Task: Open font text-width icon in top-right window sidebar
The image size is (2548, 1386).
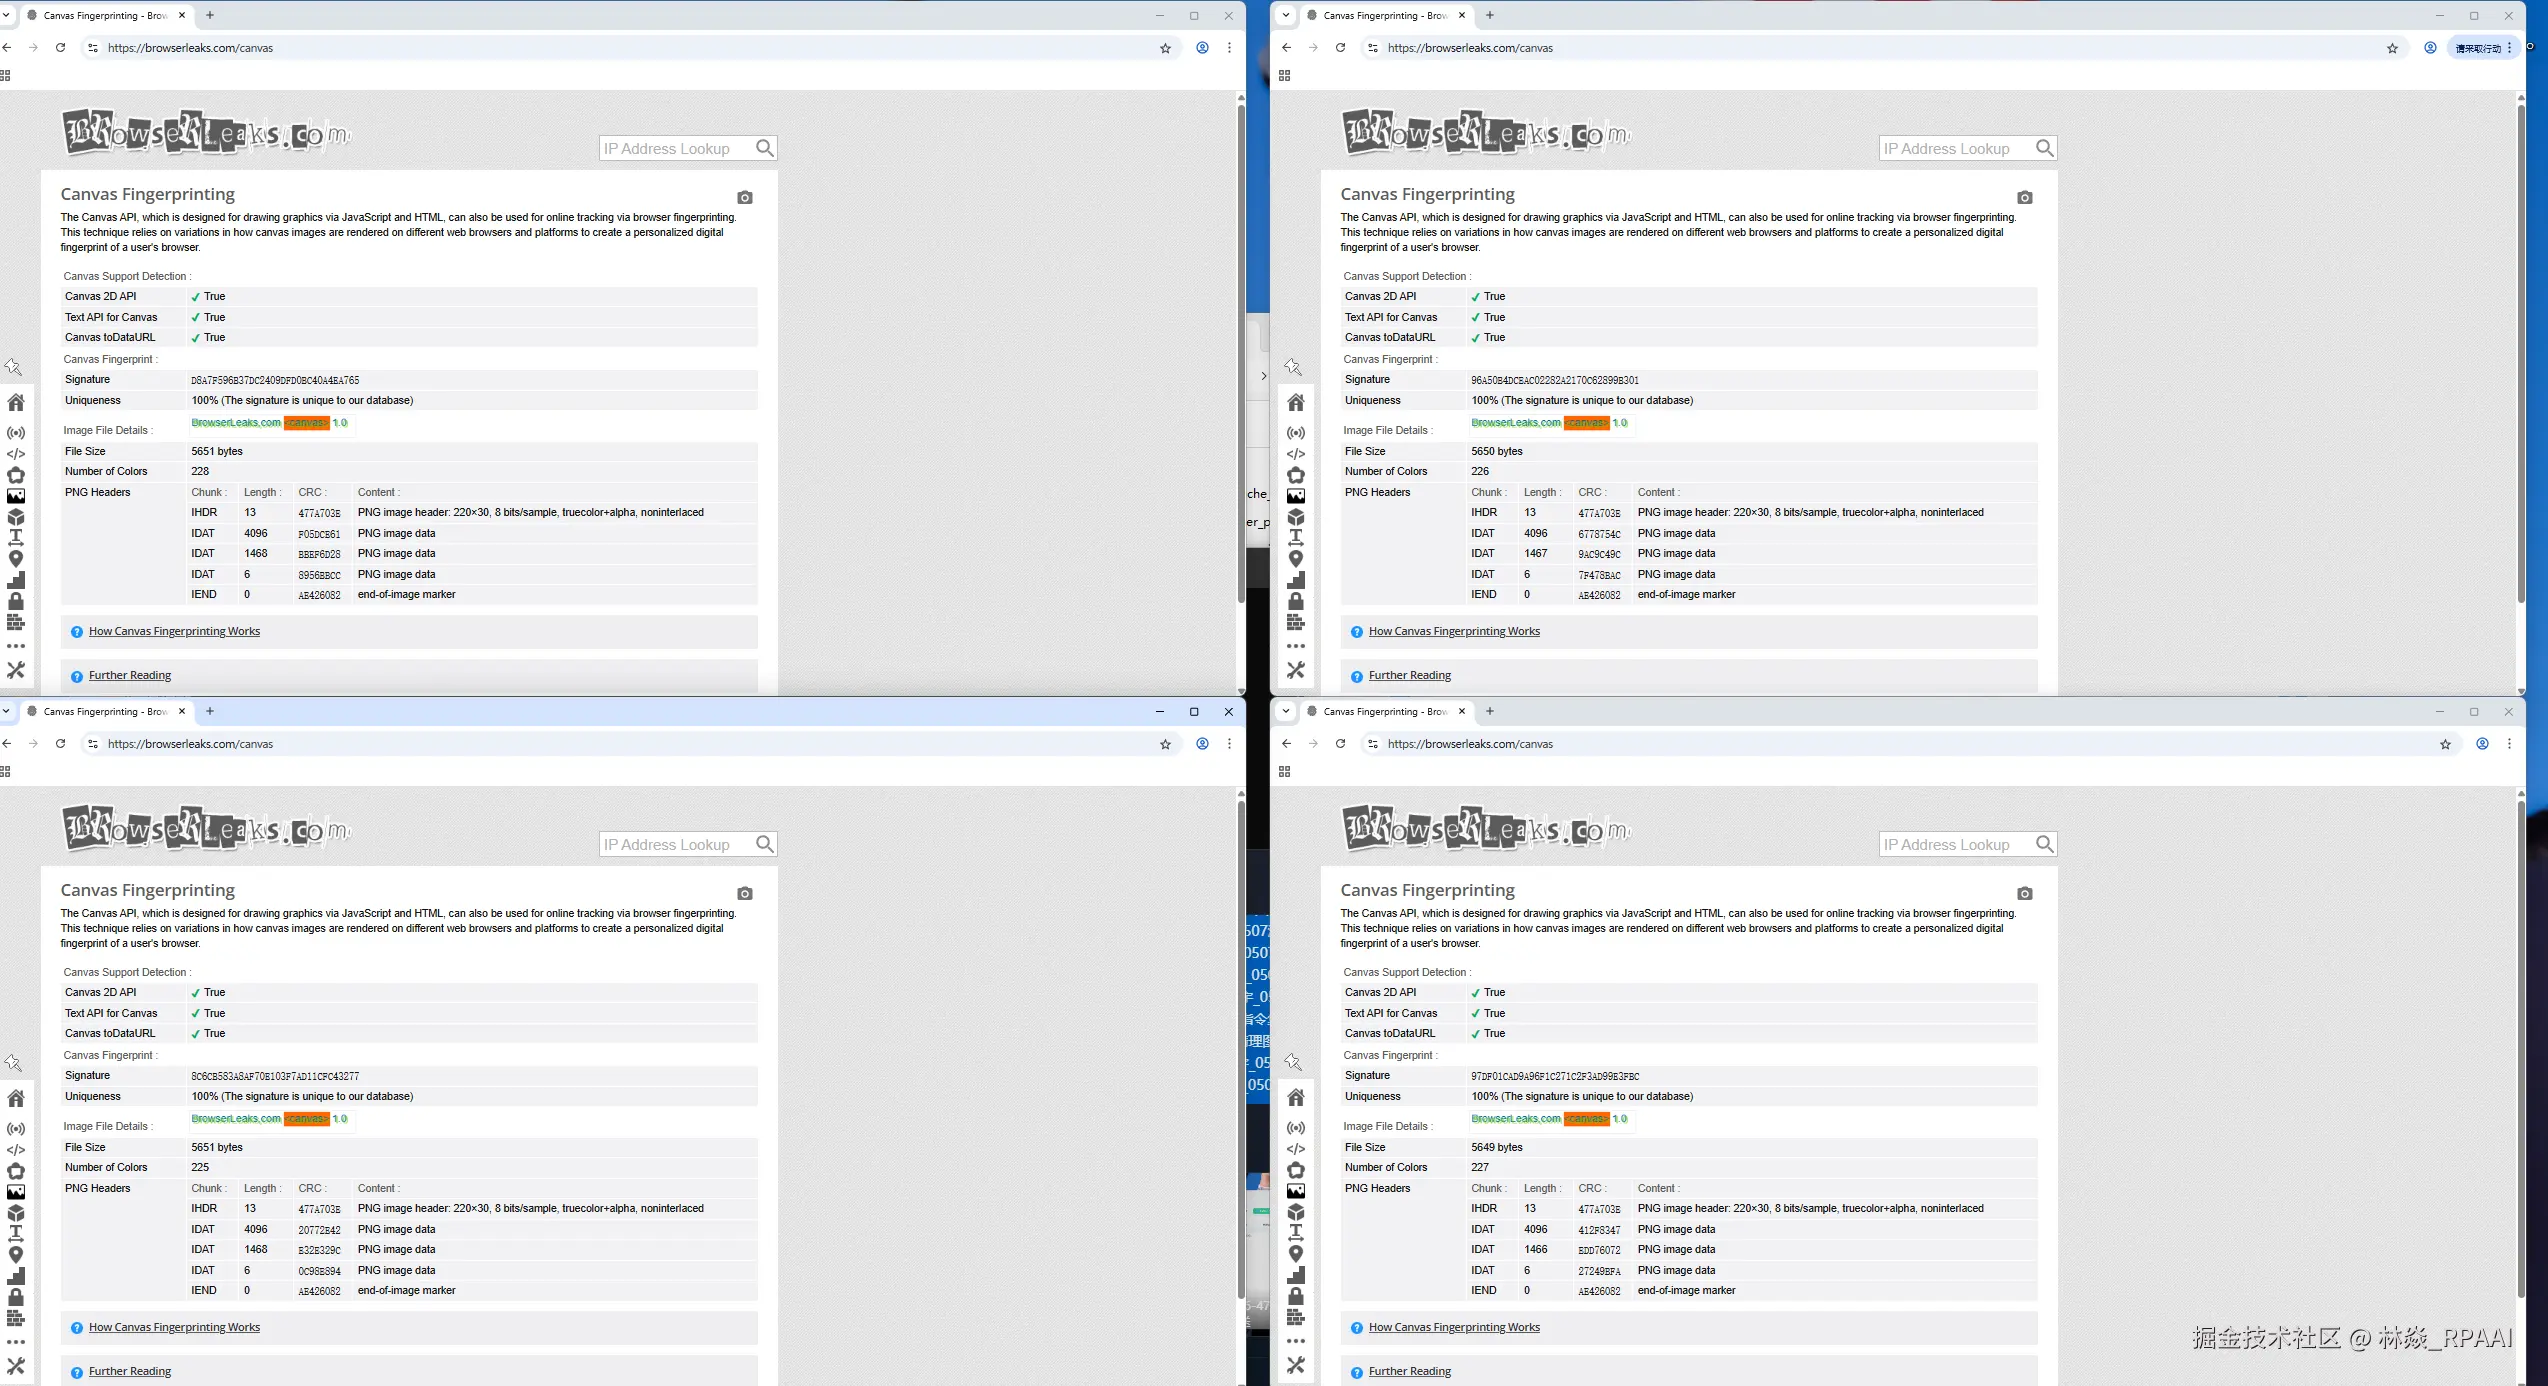Action: pos(1296,538)
